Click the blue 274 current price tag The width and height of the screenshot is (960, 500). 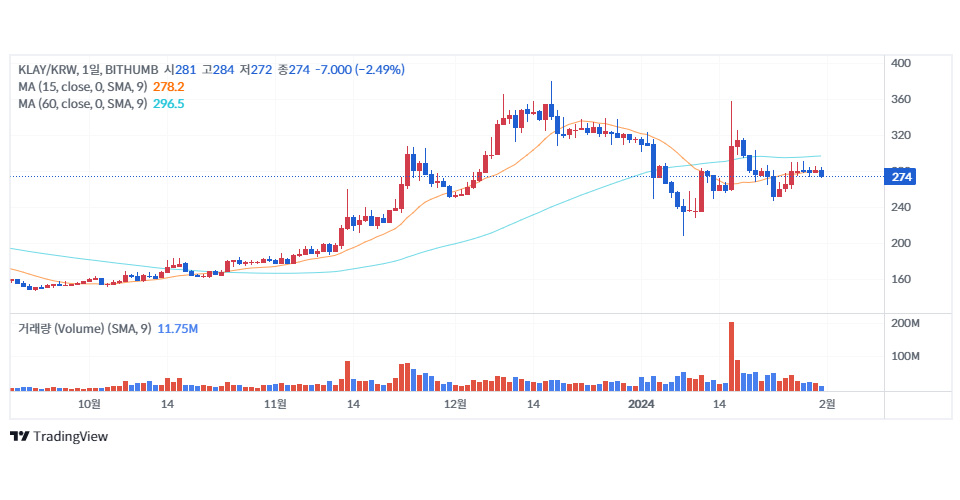click(902, 177)
